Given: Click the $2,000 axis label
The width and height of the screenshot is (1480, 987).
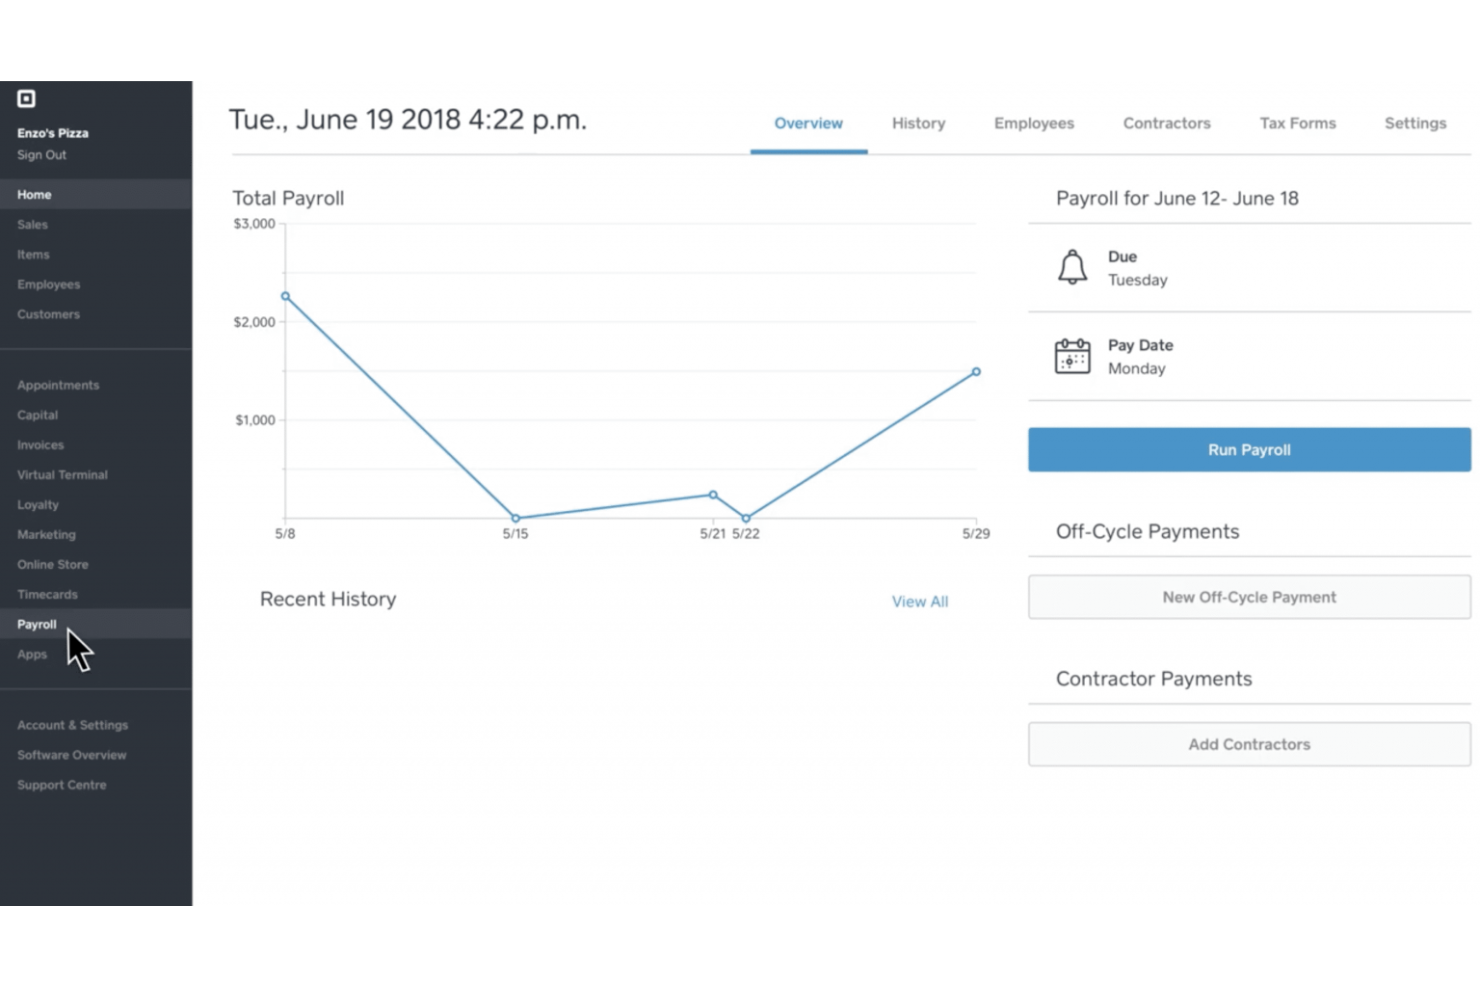Looking at the screenshot, I should click(254, 322).
